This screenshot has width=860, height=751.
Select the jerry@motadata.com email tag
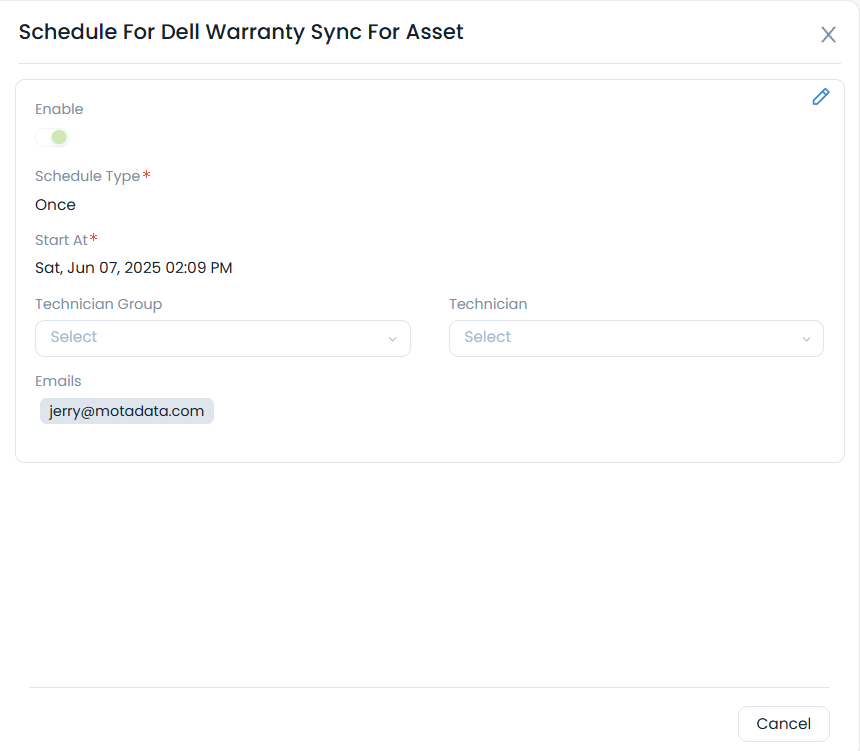point(127,411)
